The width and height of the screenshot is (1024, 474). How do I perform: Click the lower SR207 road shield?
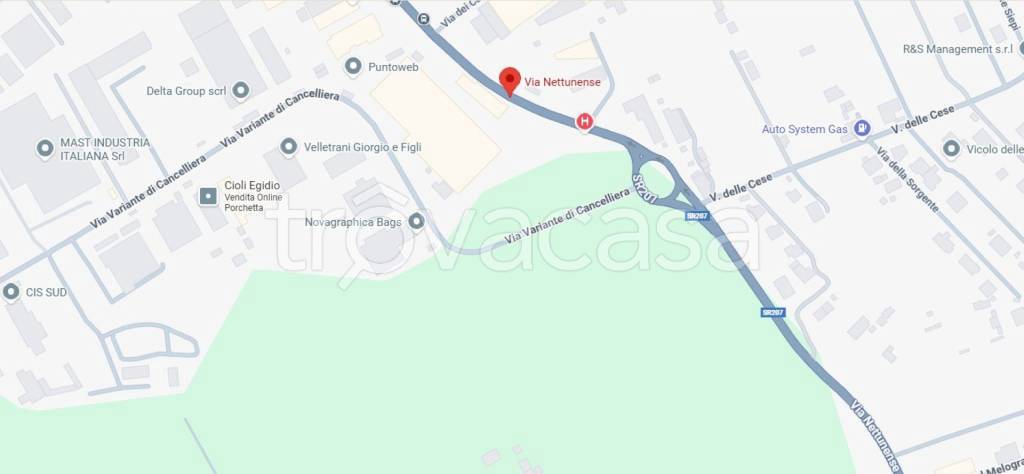pyautogui.click(x=773, y=312)
